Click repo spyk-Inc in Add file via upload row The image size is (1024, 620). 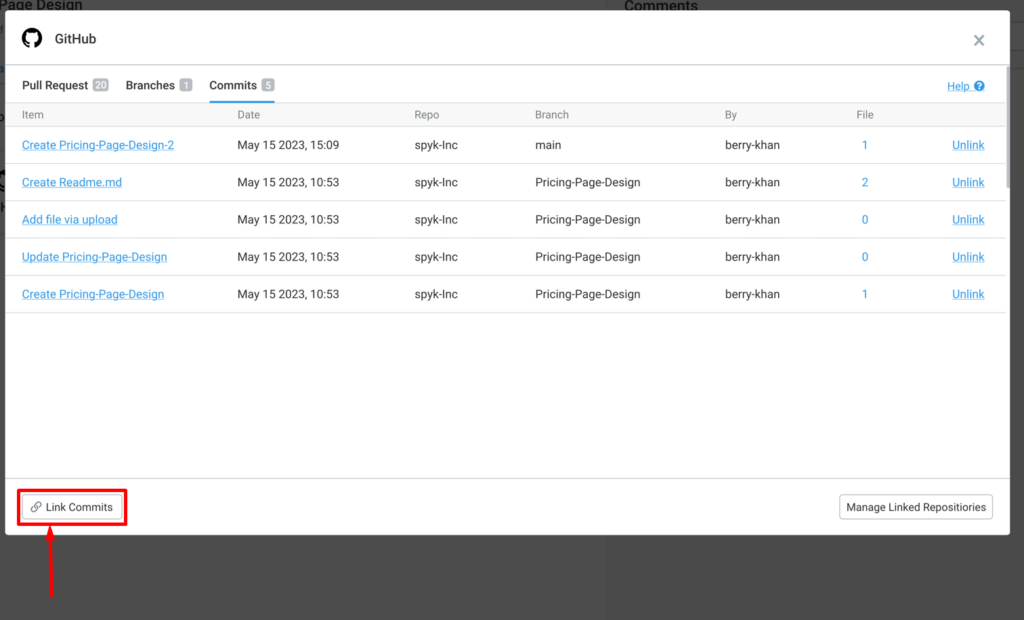tap(436, 220)
